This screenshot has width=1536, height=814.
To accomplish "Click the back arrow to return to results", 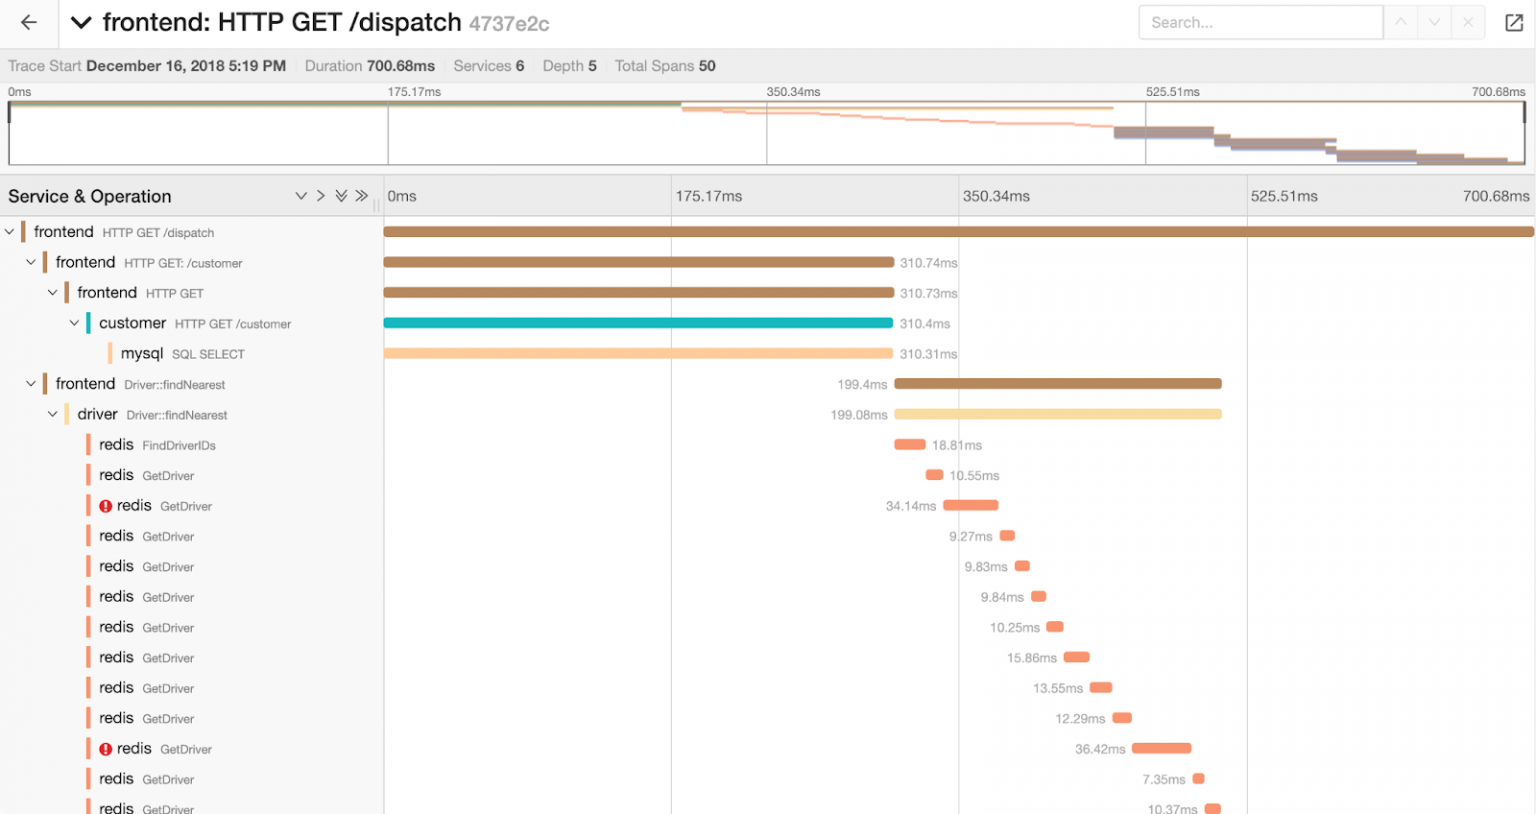I will tap(27, 22).
